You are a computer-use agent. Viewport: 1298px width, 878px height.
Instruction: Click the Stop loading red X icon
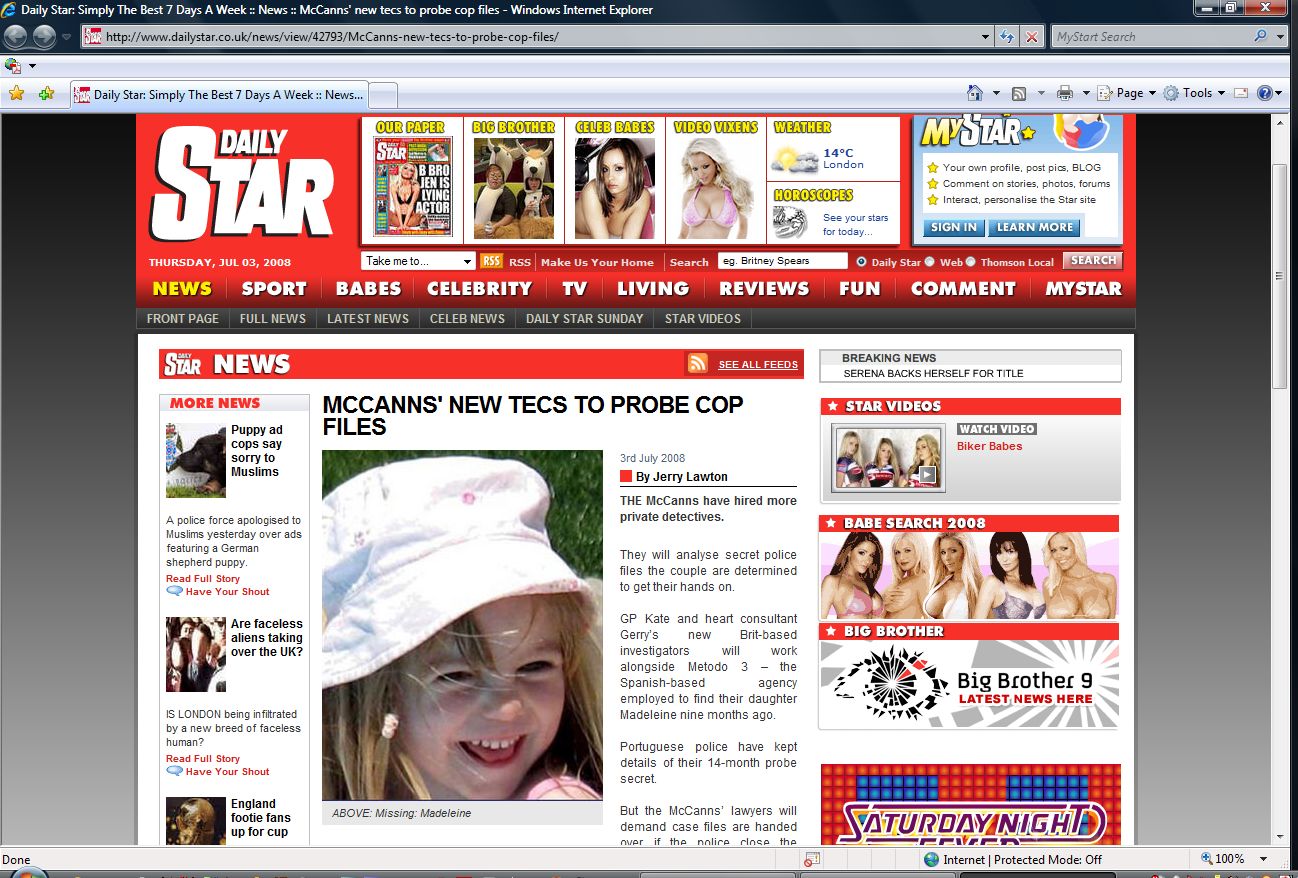[1032, 37]
